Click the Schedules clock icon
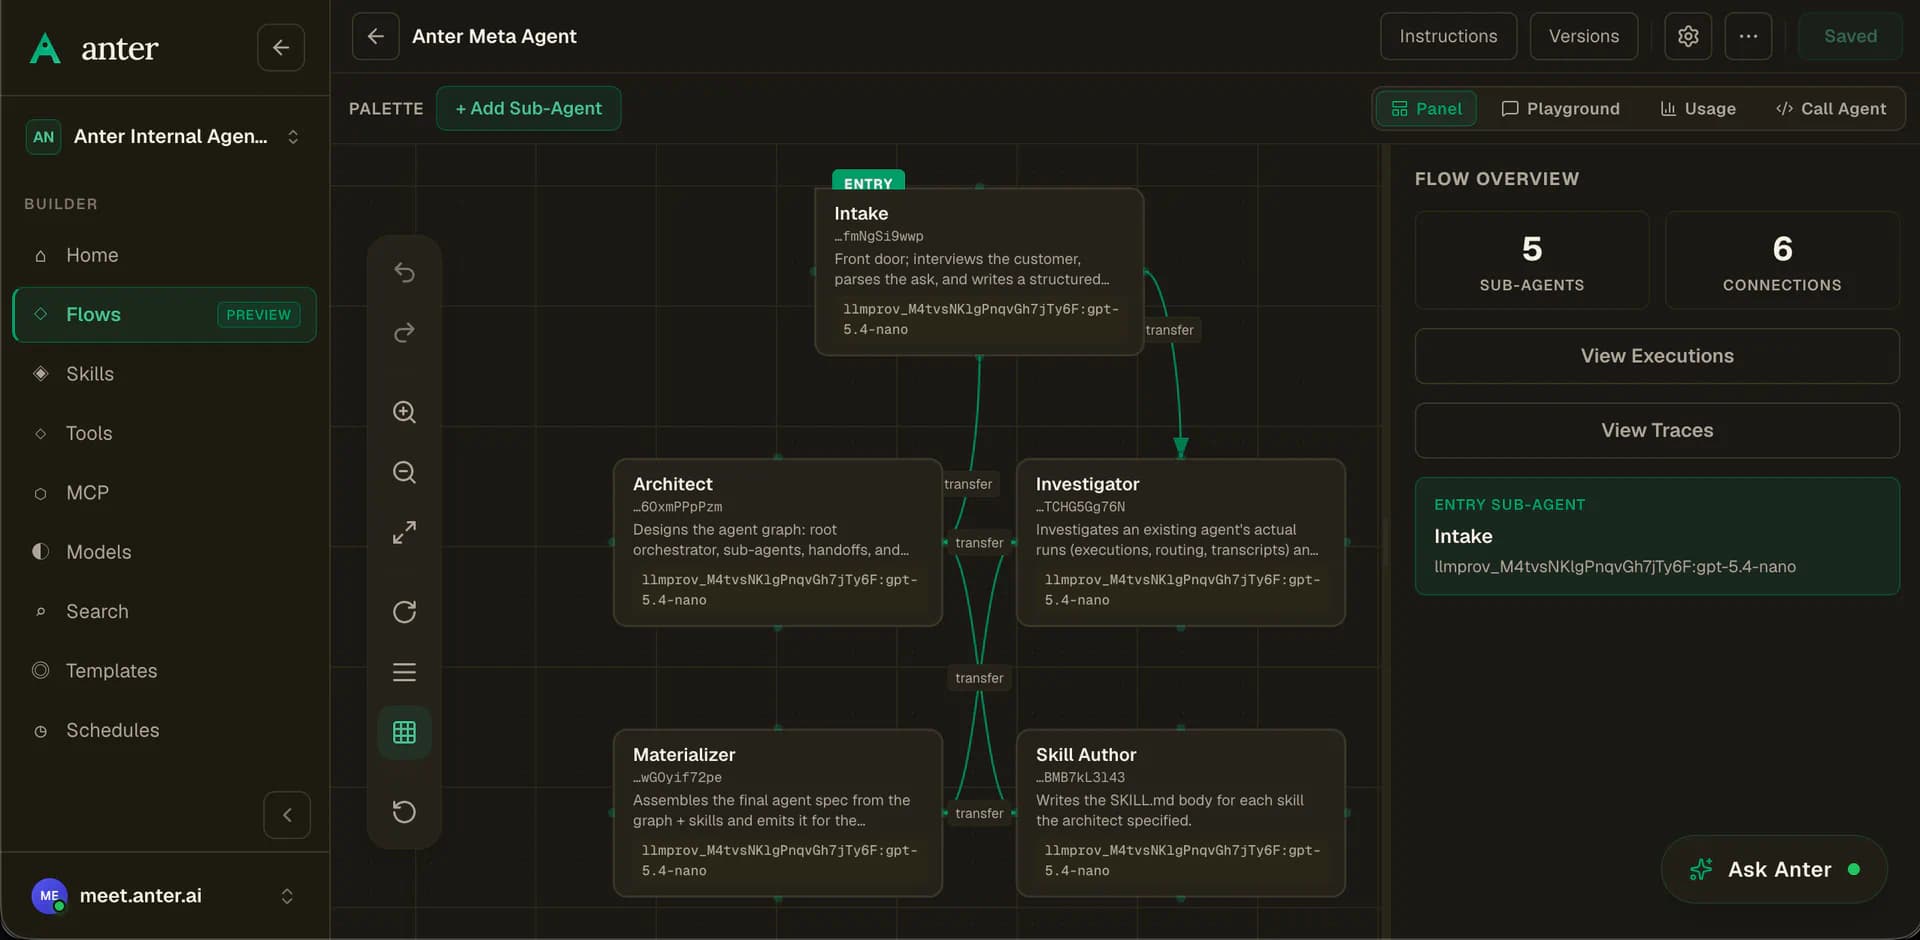The width and height of the screenshot is (1920, 940). [41, 731]
